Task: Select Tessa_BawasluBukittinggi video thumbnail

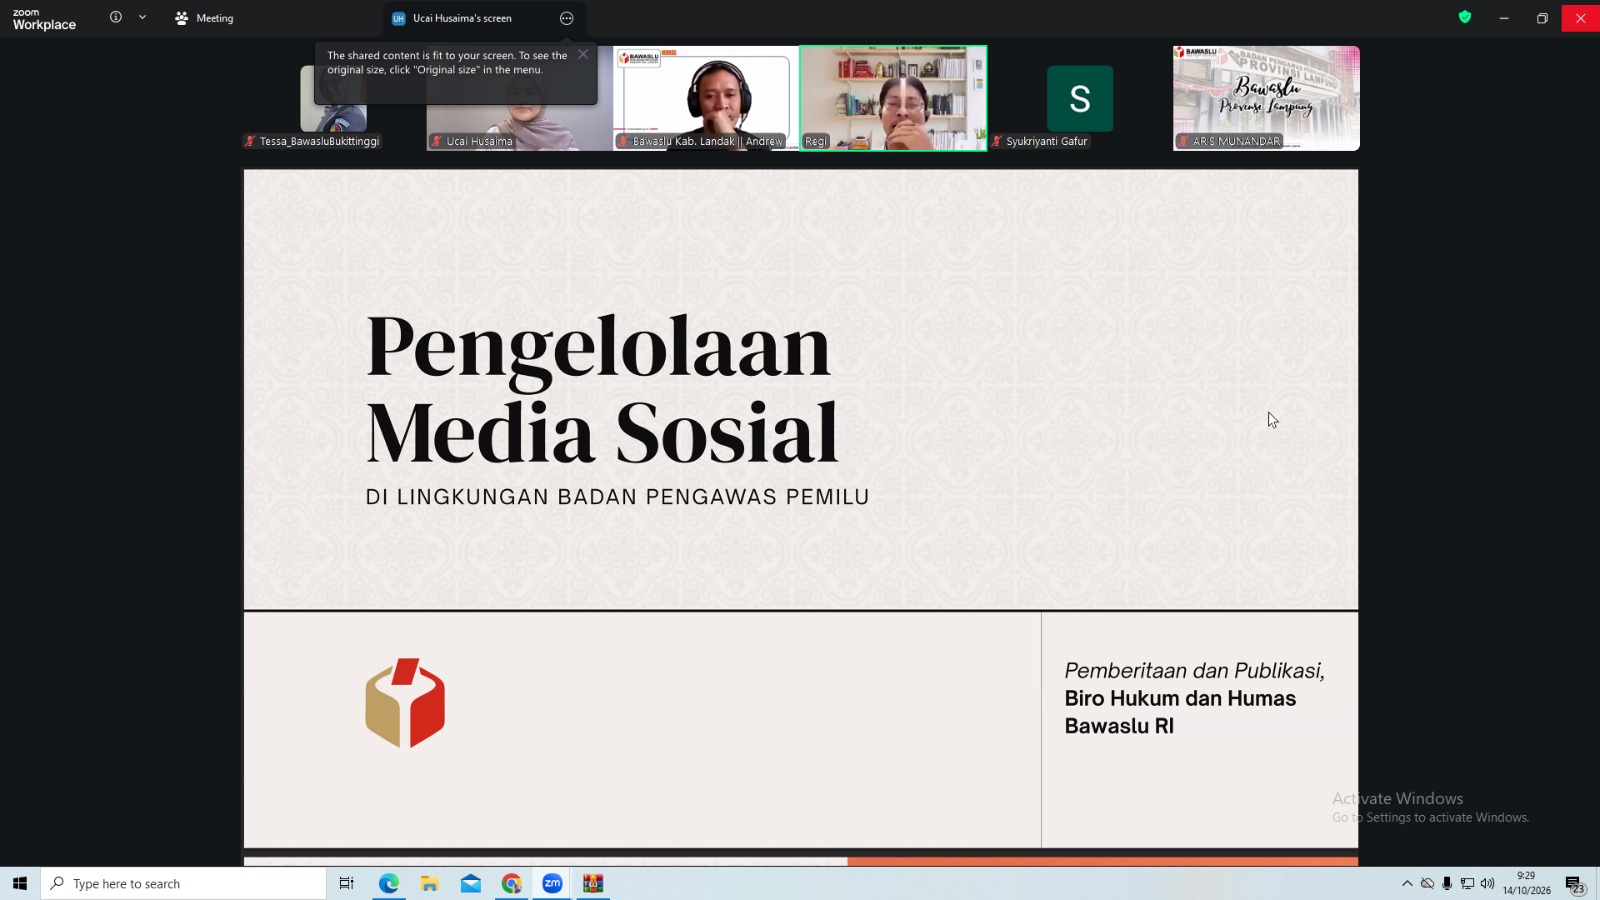Action: pos(334,98)
